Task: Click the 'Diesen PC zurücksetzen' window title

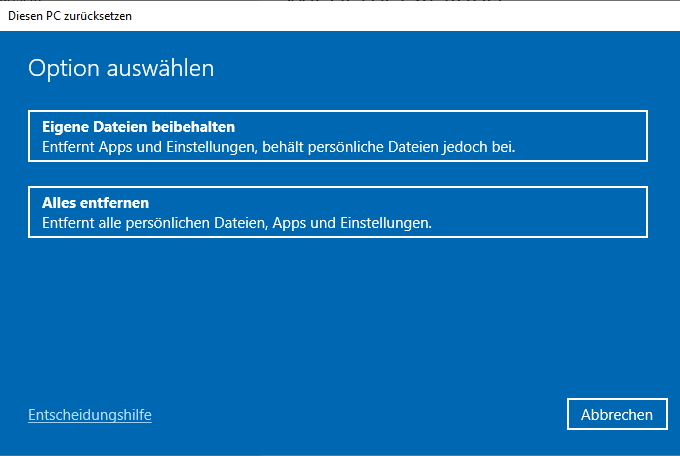Action: pos(70,16)
